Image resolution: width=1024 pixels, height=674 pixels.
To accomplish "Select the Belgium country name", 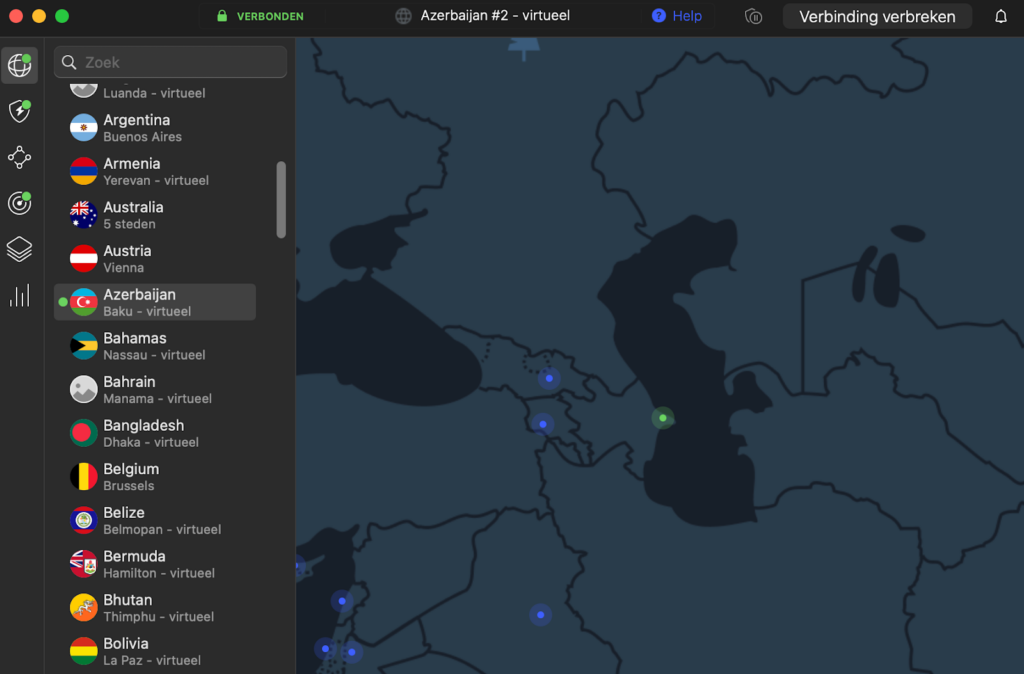I will click(131, 470).
